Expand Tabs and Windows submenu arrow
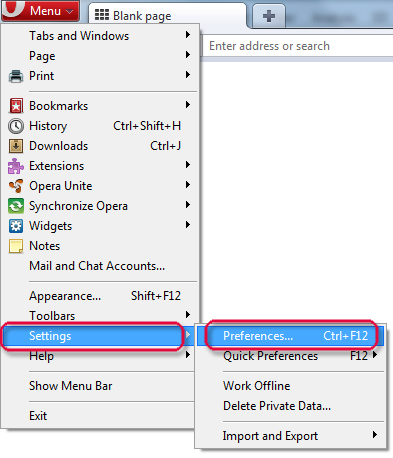 [x=188, y=35]
